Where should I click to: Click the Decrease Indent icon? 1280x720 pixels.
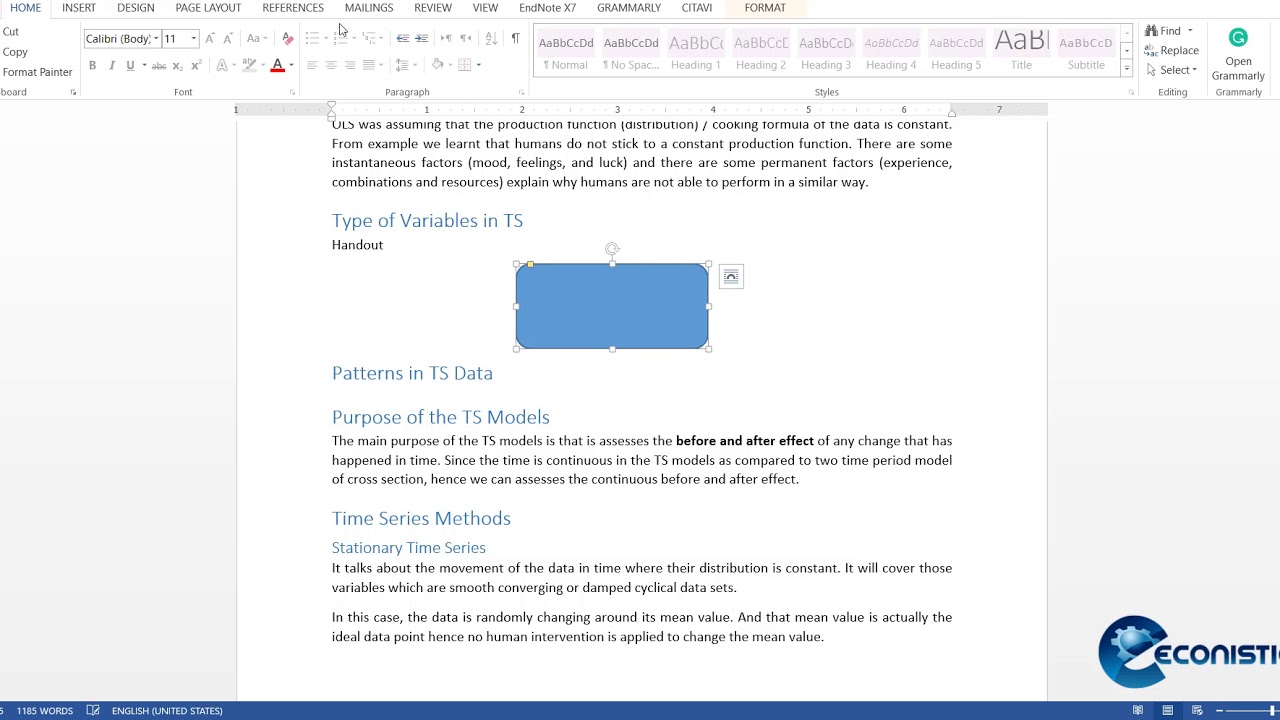coord(402,38)
